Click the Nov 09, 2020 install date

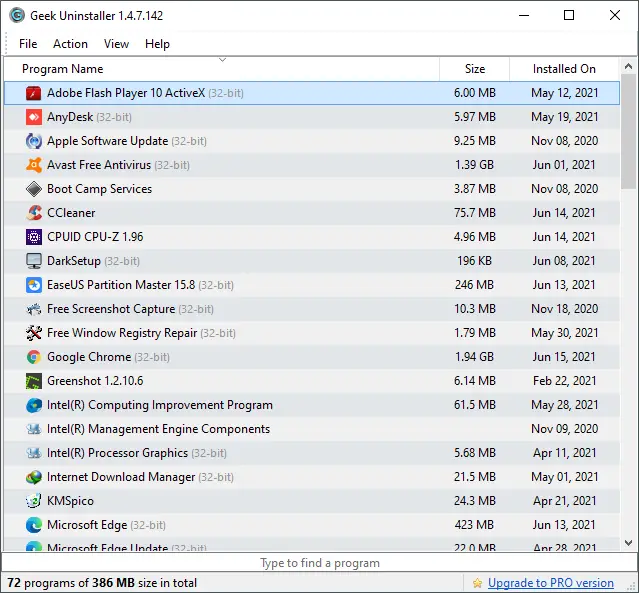[564, 429]
